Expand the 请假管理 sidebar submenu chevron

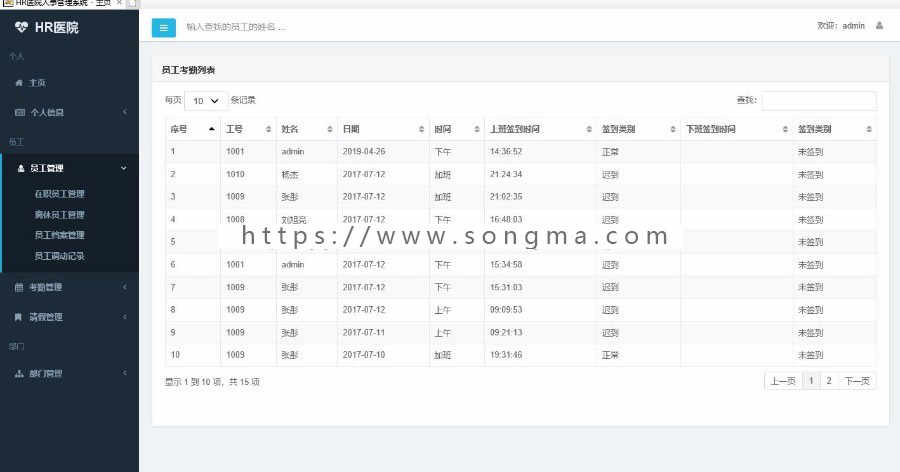(125, 317)
